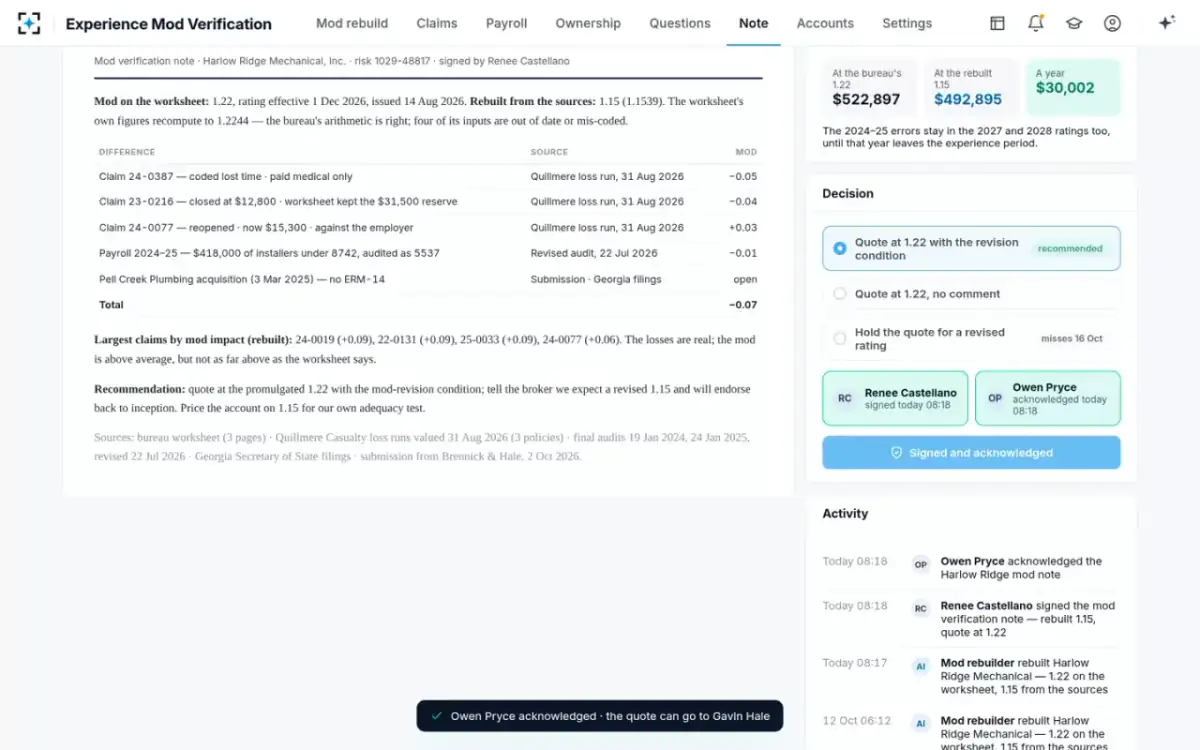Click the Recommendation paragraph
Screen dimensions: 1200x750
[428, 398]
